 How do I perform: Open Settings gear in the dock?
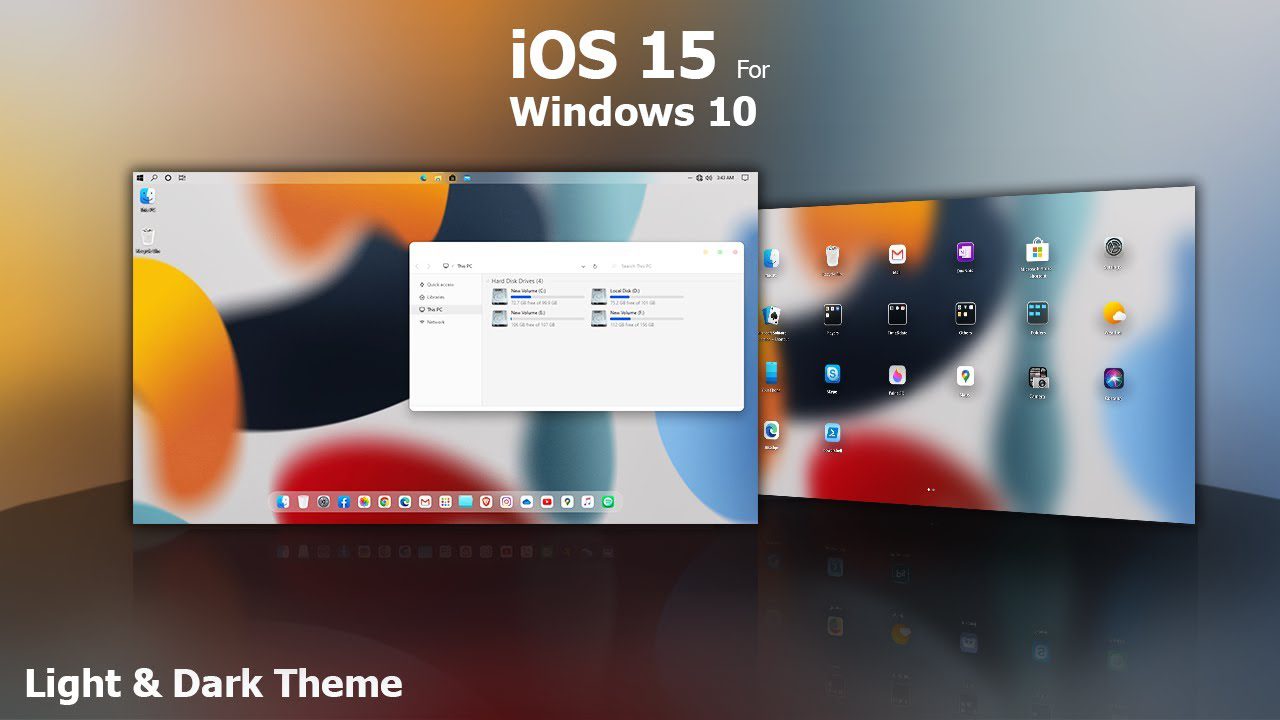[x=323, y=502]
